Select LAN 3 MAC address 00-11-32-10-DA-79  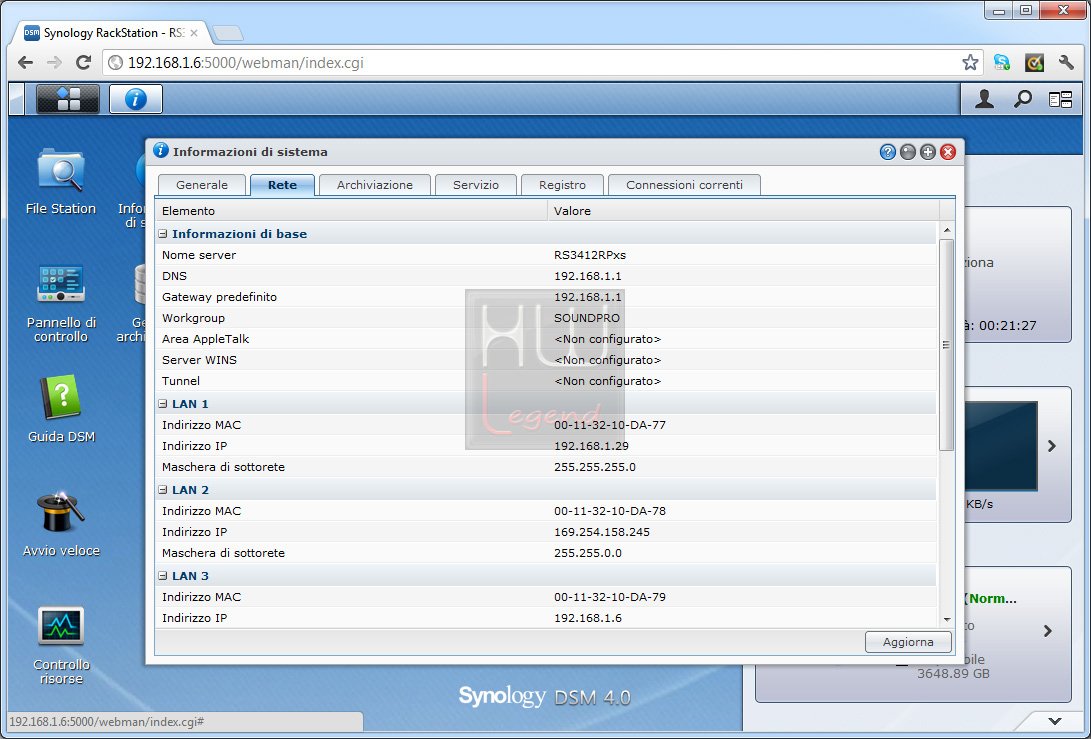tap(610, 597)
